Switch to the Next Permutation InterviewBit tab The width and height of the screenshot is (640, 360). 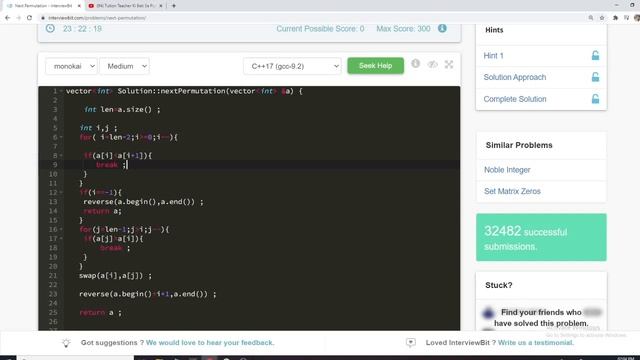pos(43,6)
